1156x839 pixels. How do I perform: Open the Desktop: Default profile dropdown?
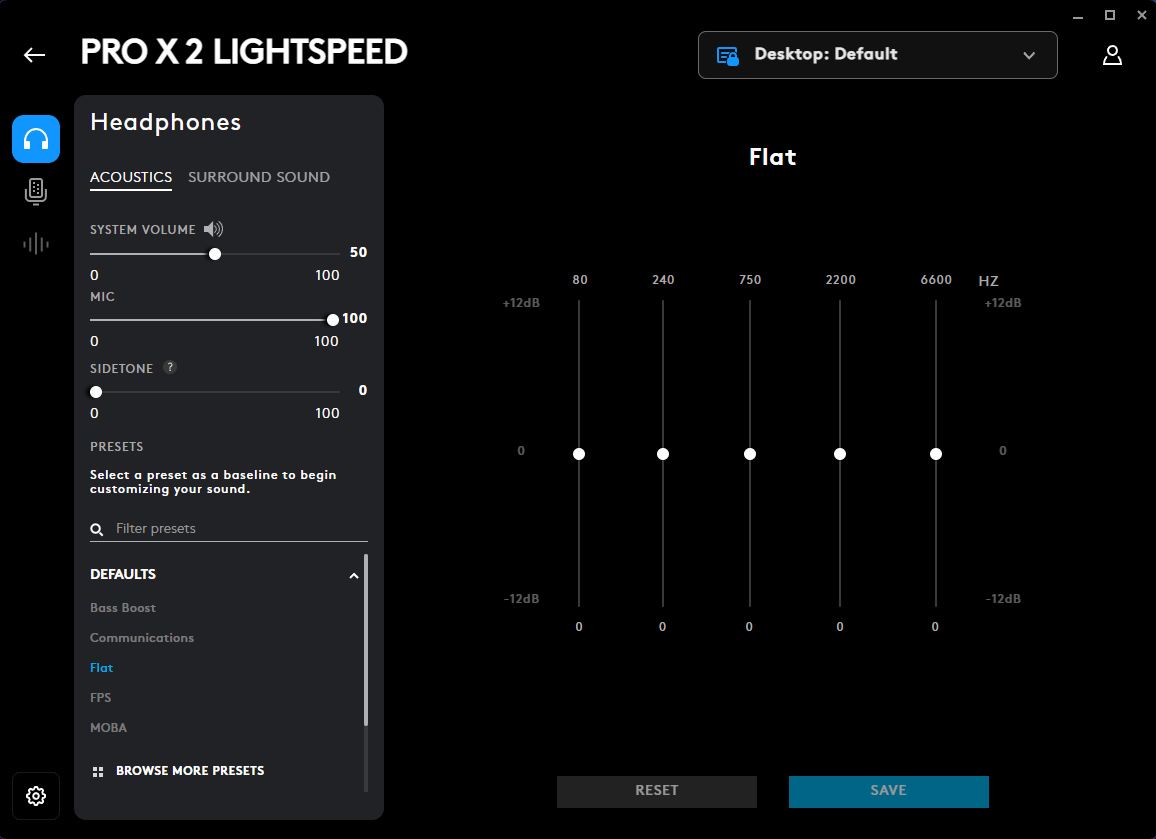[x=877, y=55]
